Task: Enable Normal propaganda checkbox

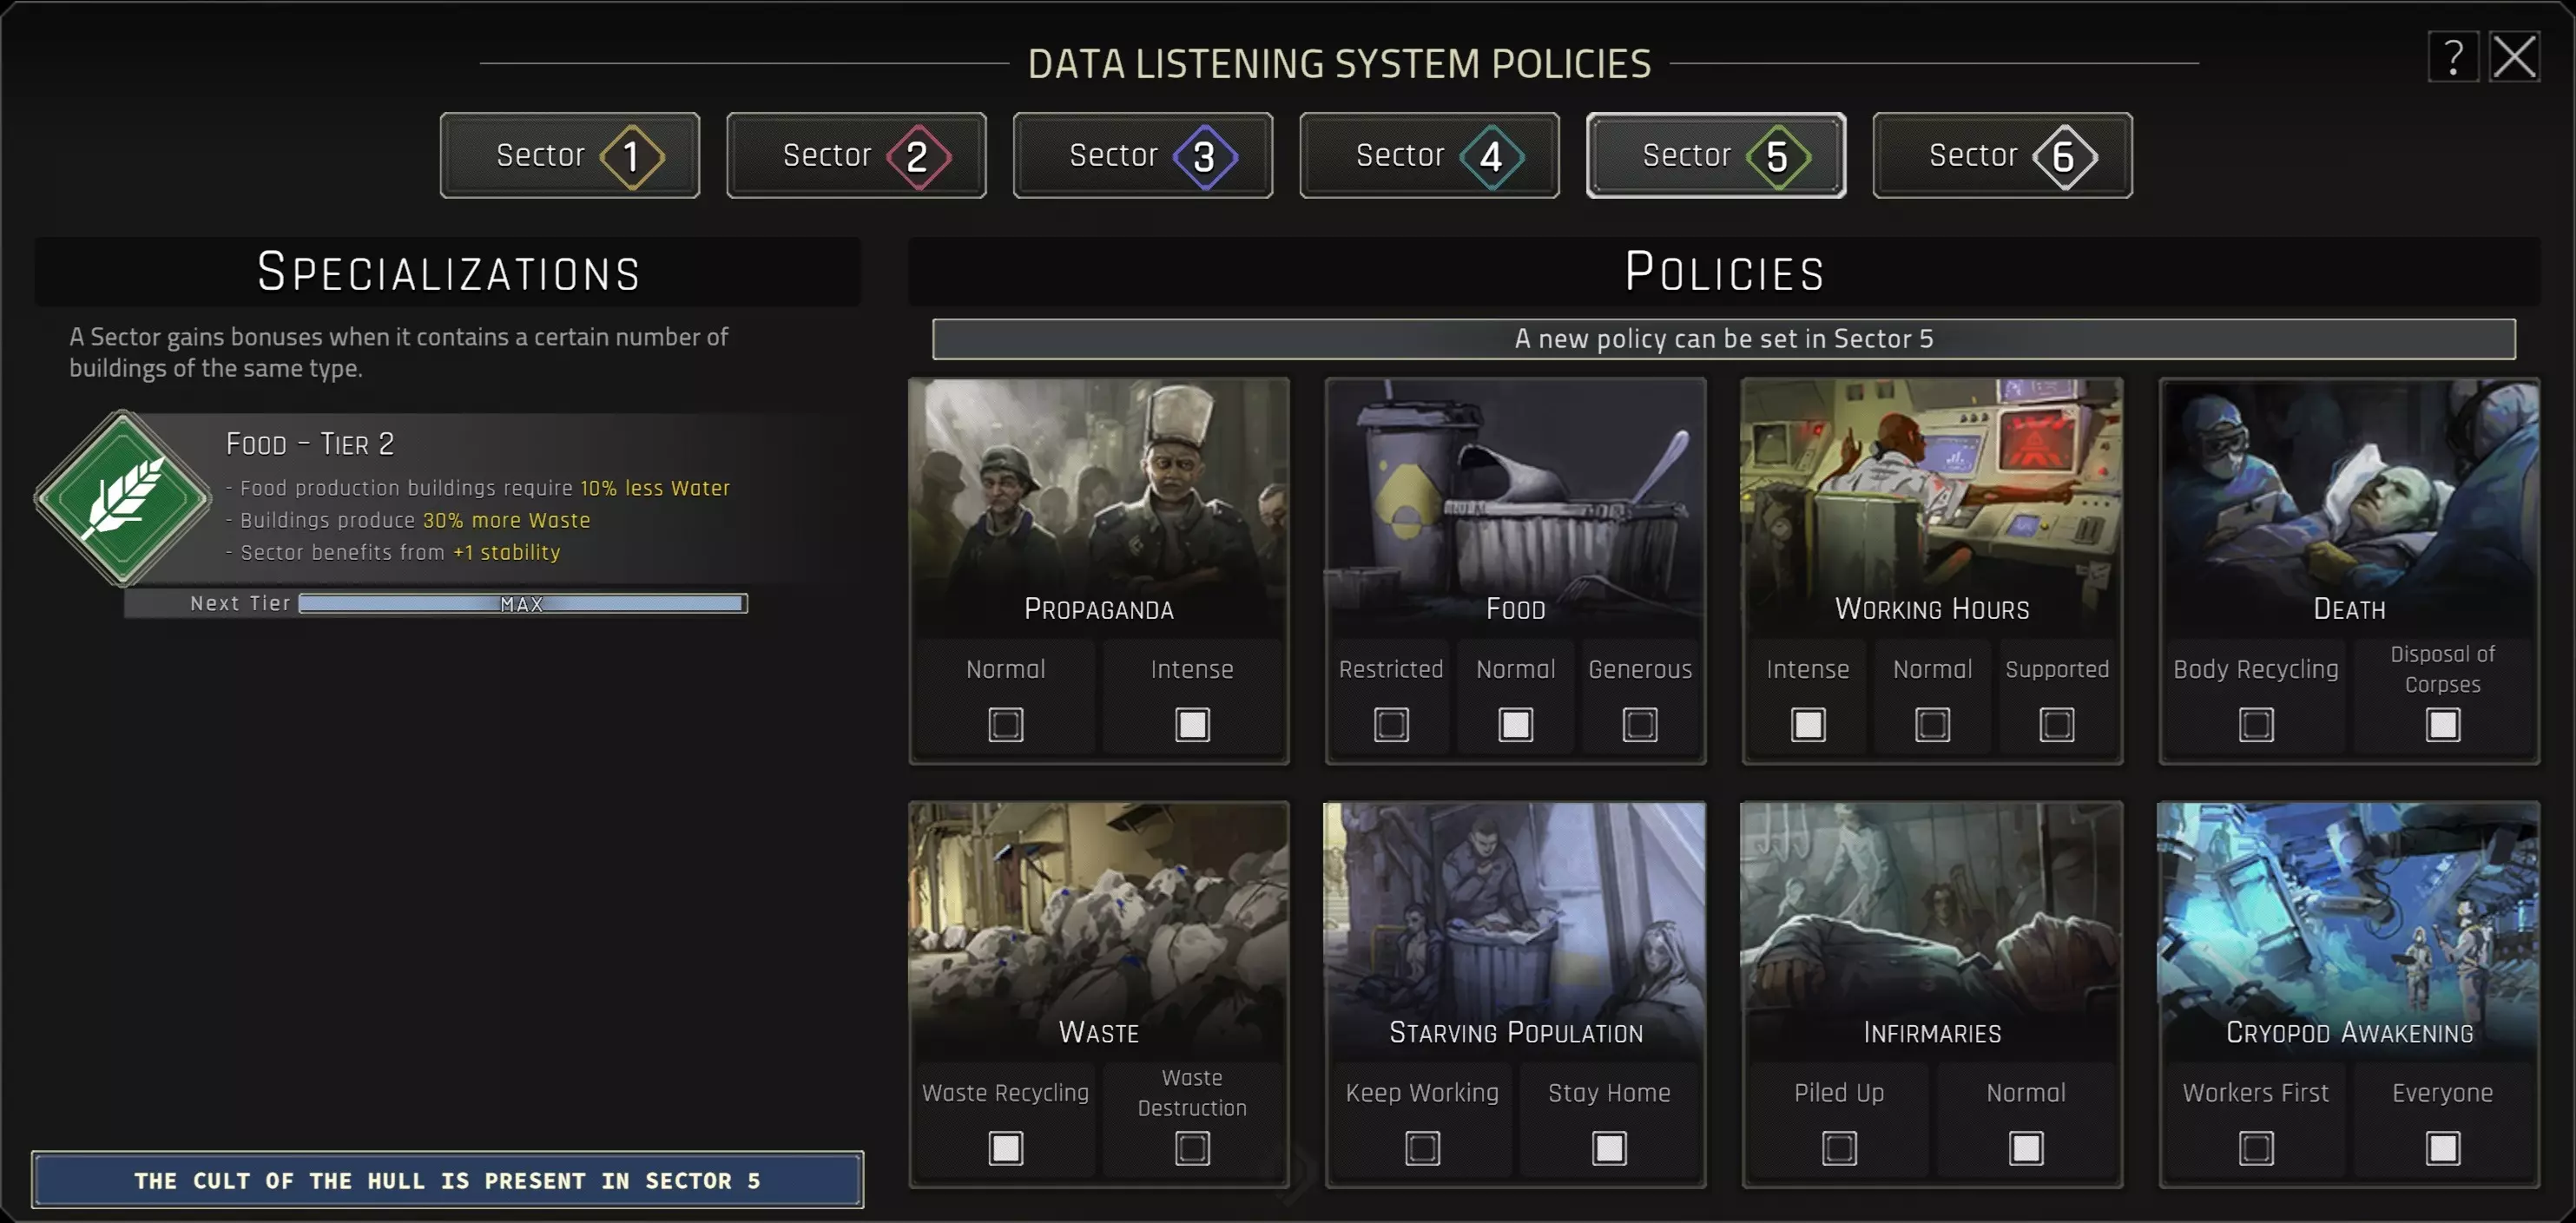Action: [x=1005, y=724]
